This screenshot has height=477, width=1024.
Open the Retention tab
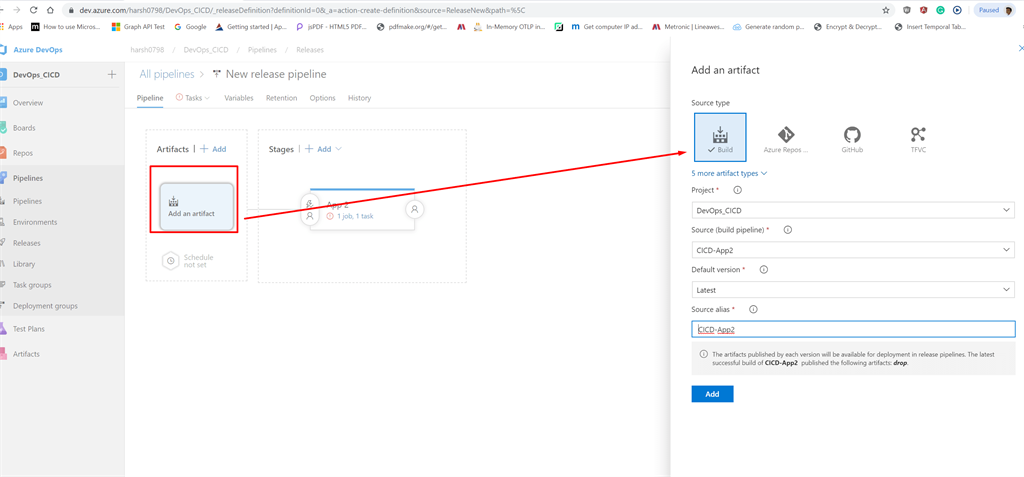tap(281, 98)
